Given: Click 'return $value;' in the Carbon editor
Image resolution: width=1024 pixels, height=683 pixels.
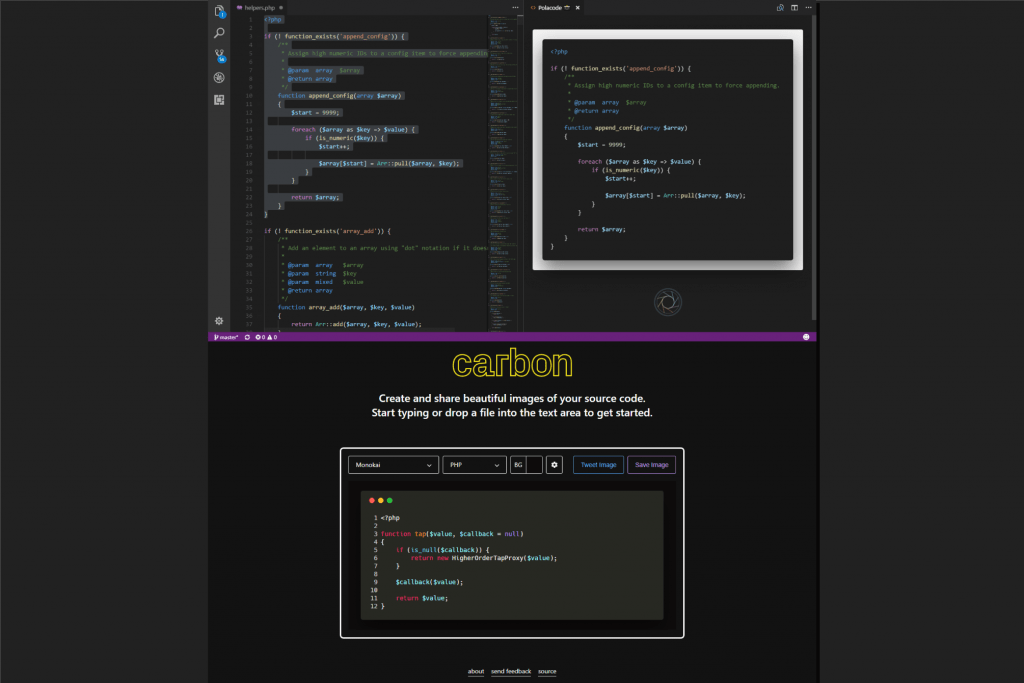Looking at the screenshot, I should (x=422, y=598).
